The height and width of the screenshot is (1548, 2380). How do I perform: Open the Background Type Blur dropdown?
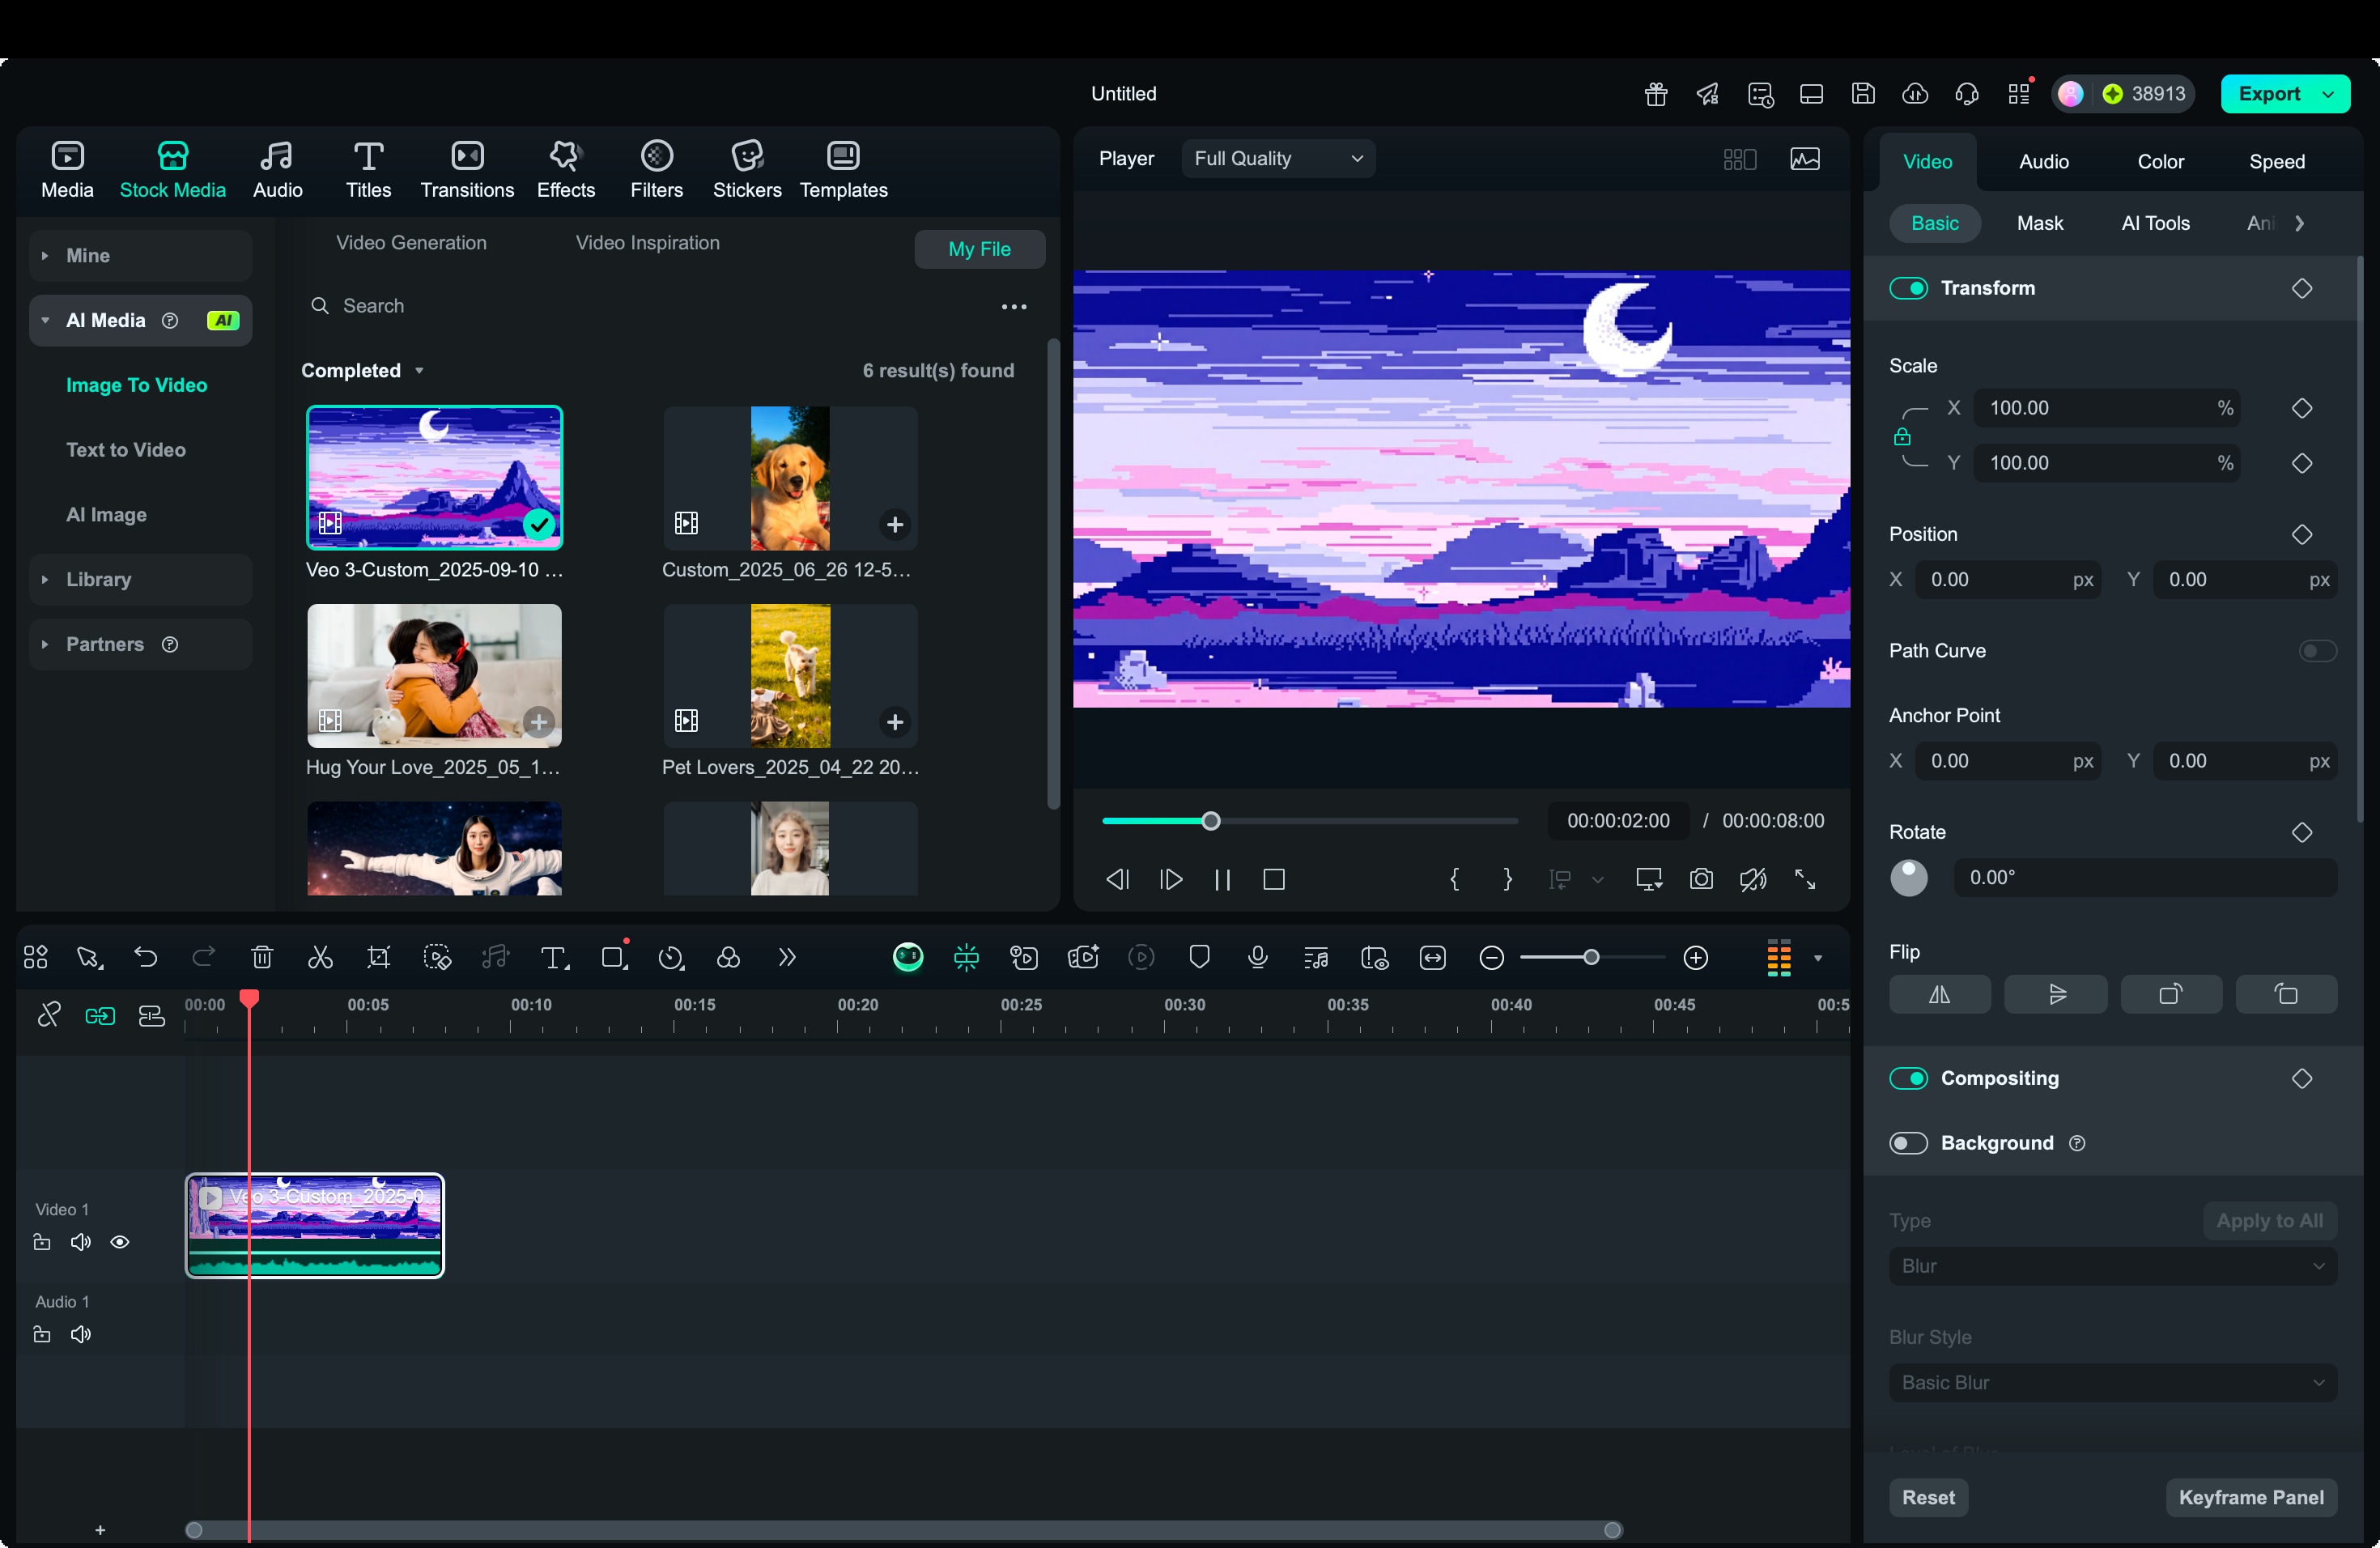(x=2113, y=1266)
